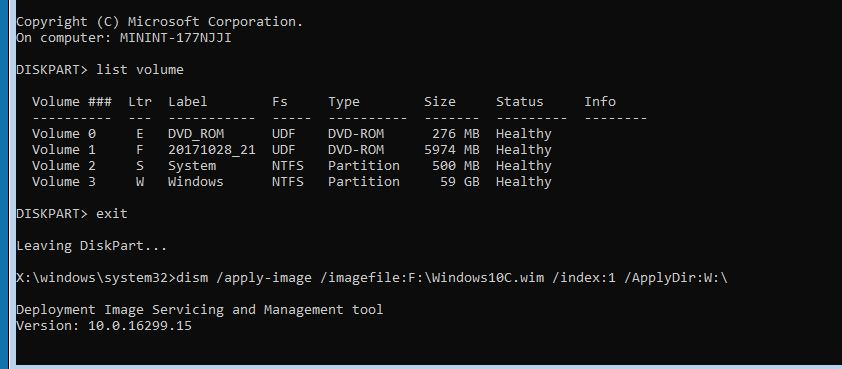Click the 'exit' command text
Image resolution: width=842 pixels, height=369 pixels.
tap(112, 214)
